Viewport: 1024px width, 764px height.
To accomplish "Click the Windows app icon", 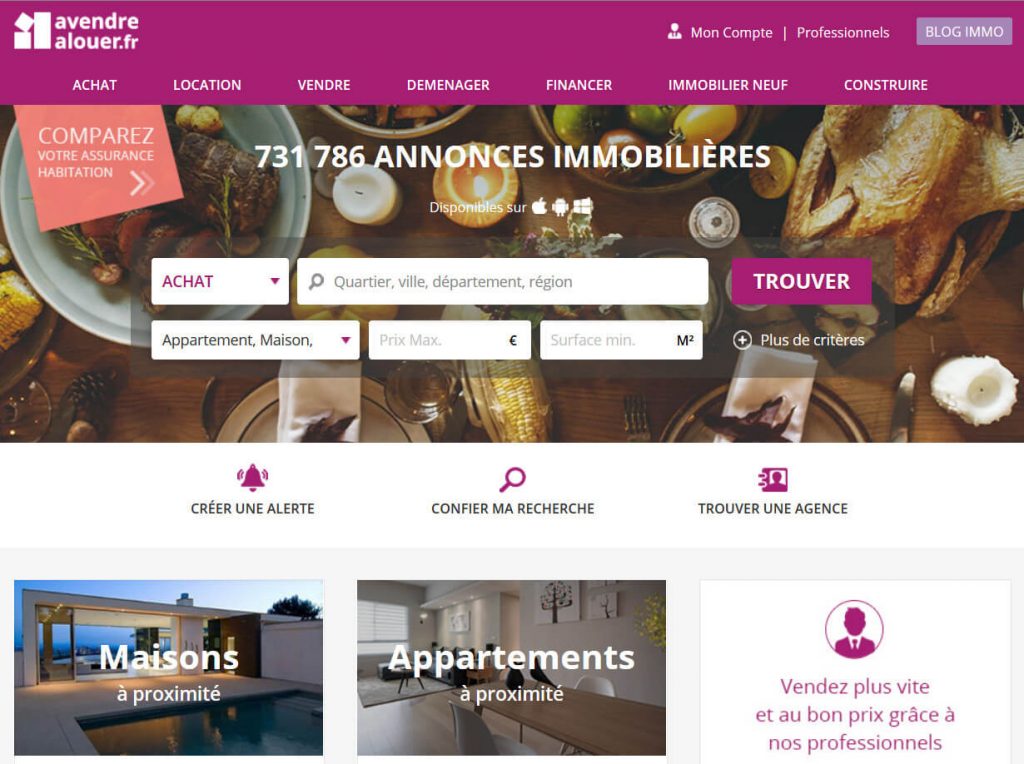I will pos(582,206).
